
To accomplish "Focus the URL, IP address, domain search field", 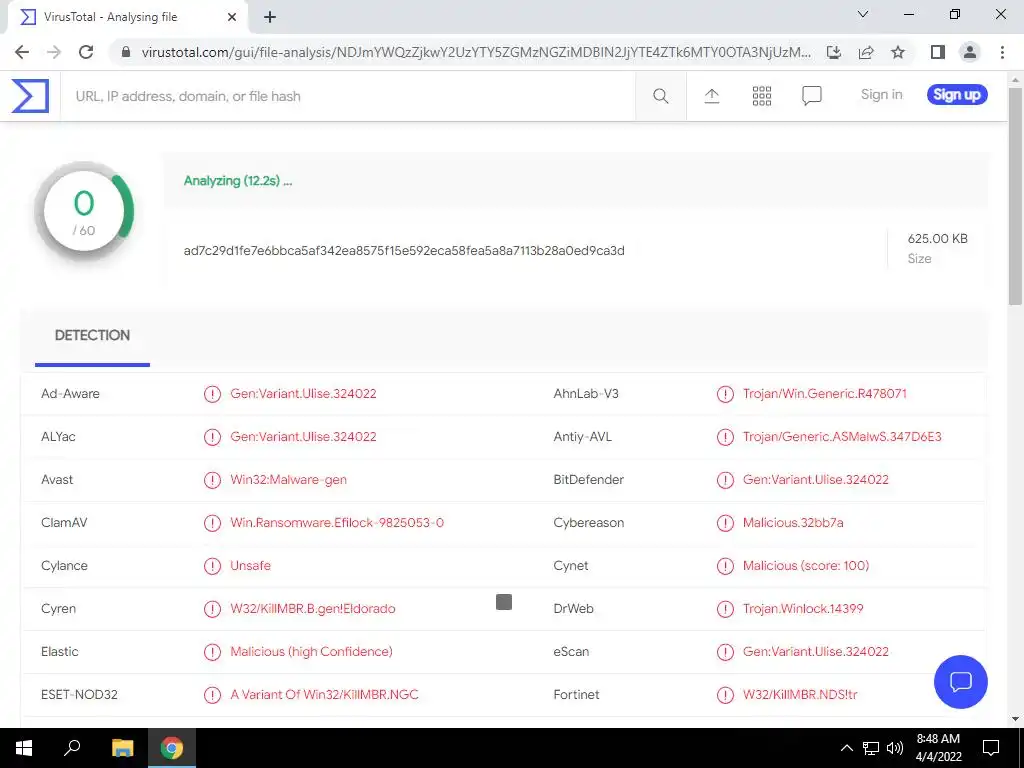I will (347, 96).
